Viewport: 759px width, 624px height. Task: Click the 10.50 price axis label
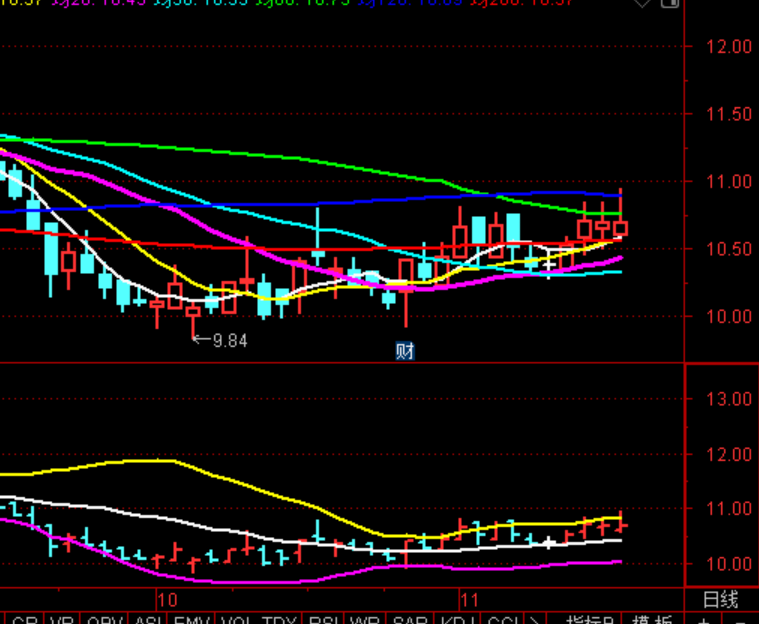point(729,249)
